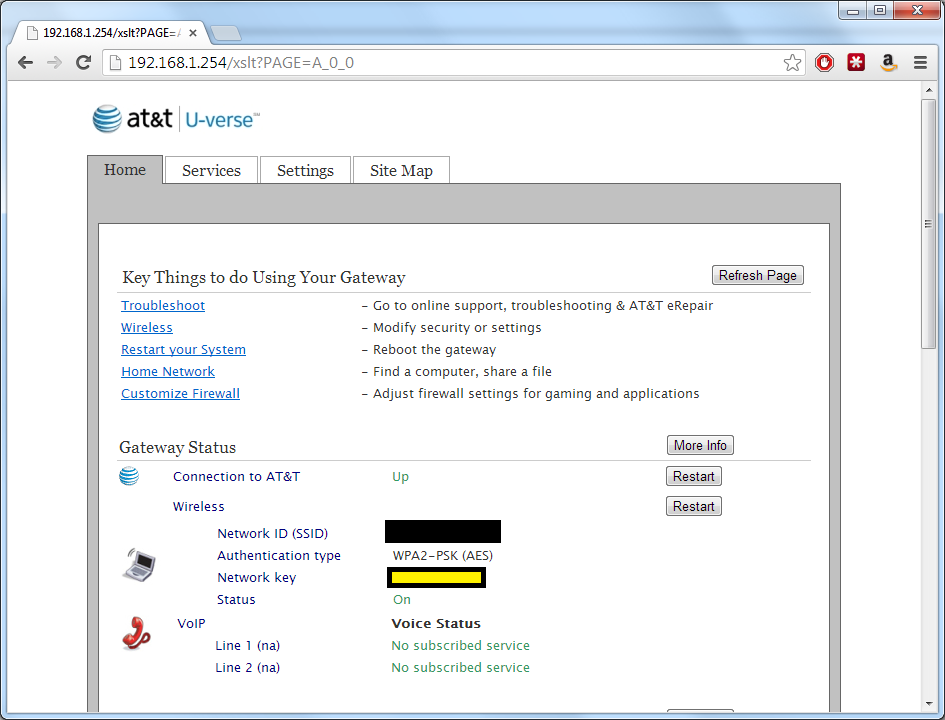Image resolution: width=945 pixels, height=720 pixels.
Task: Click the wireless 'On' status value
Action: [x=402, y=599]
